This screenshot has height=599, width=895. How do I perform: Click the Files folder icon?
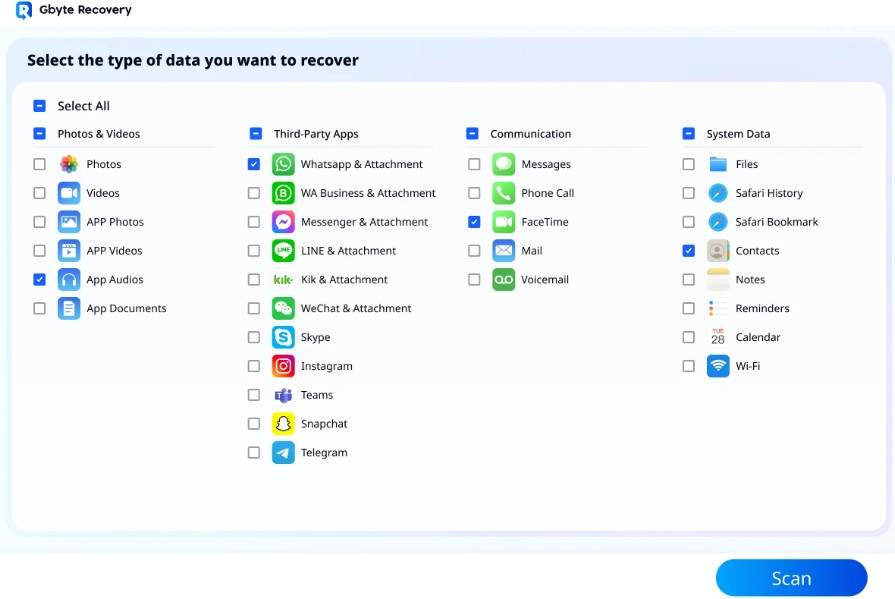(x=718, y=164)
